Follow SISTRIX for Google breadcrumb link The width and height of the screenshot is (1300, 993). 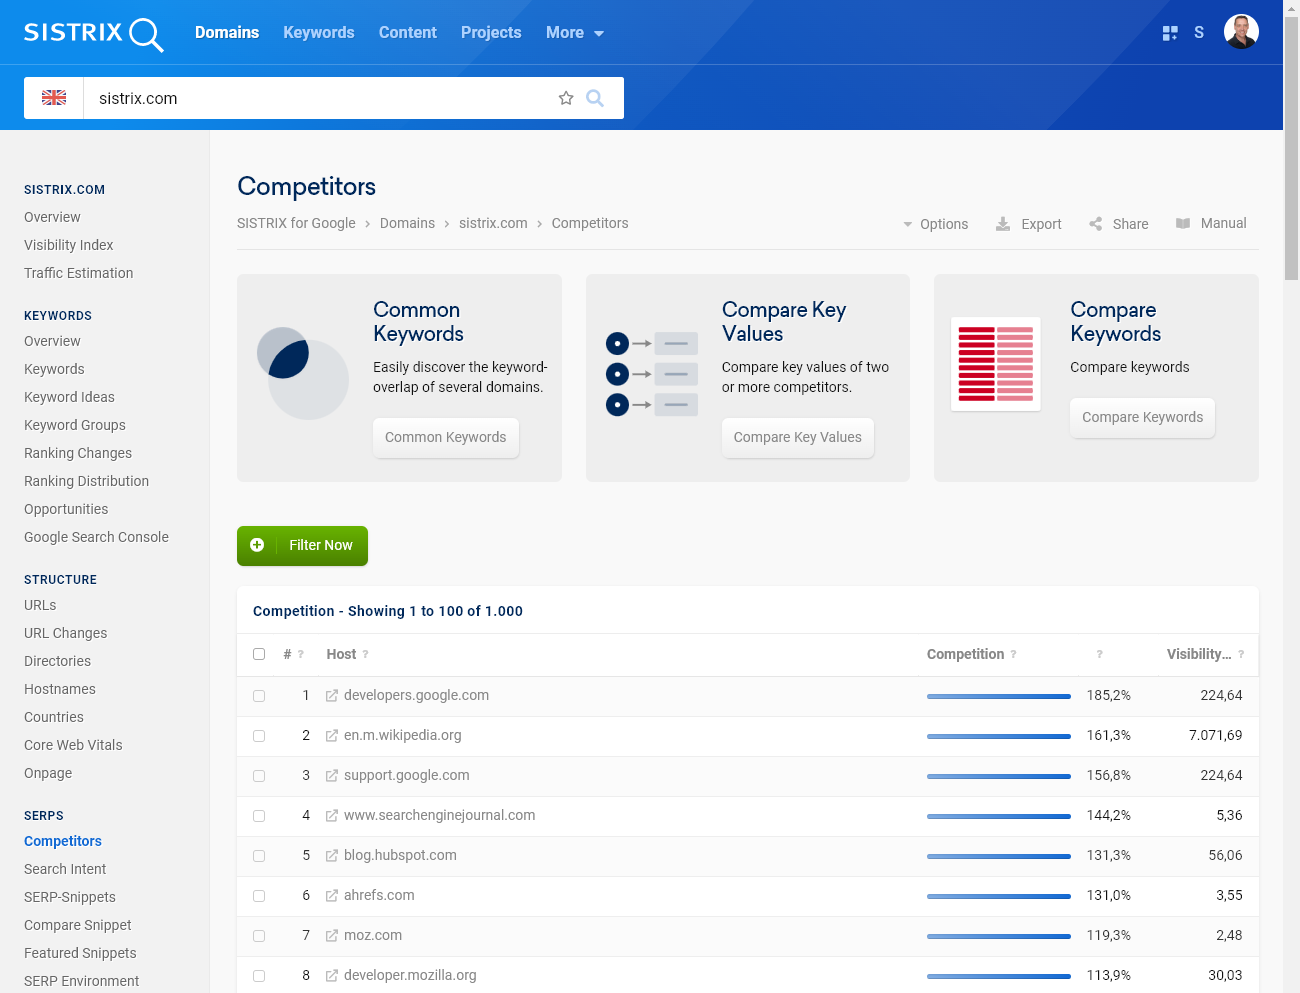(x=296, y=223)
